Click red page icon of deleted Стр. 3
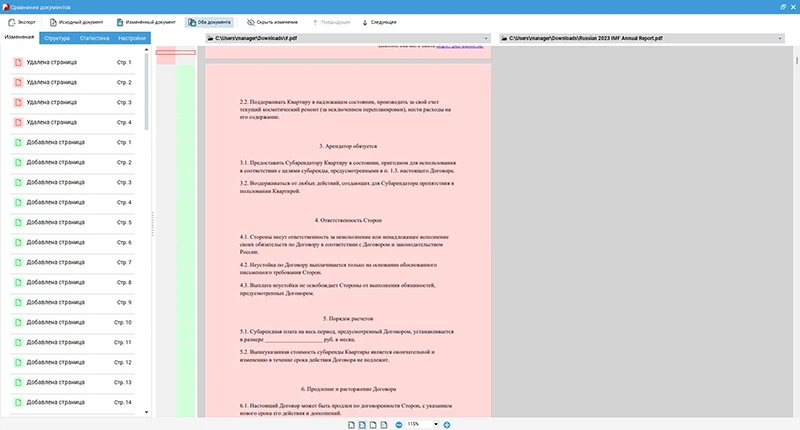Viewport: 800px width, 430px height. (x=18, y=102)
